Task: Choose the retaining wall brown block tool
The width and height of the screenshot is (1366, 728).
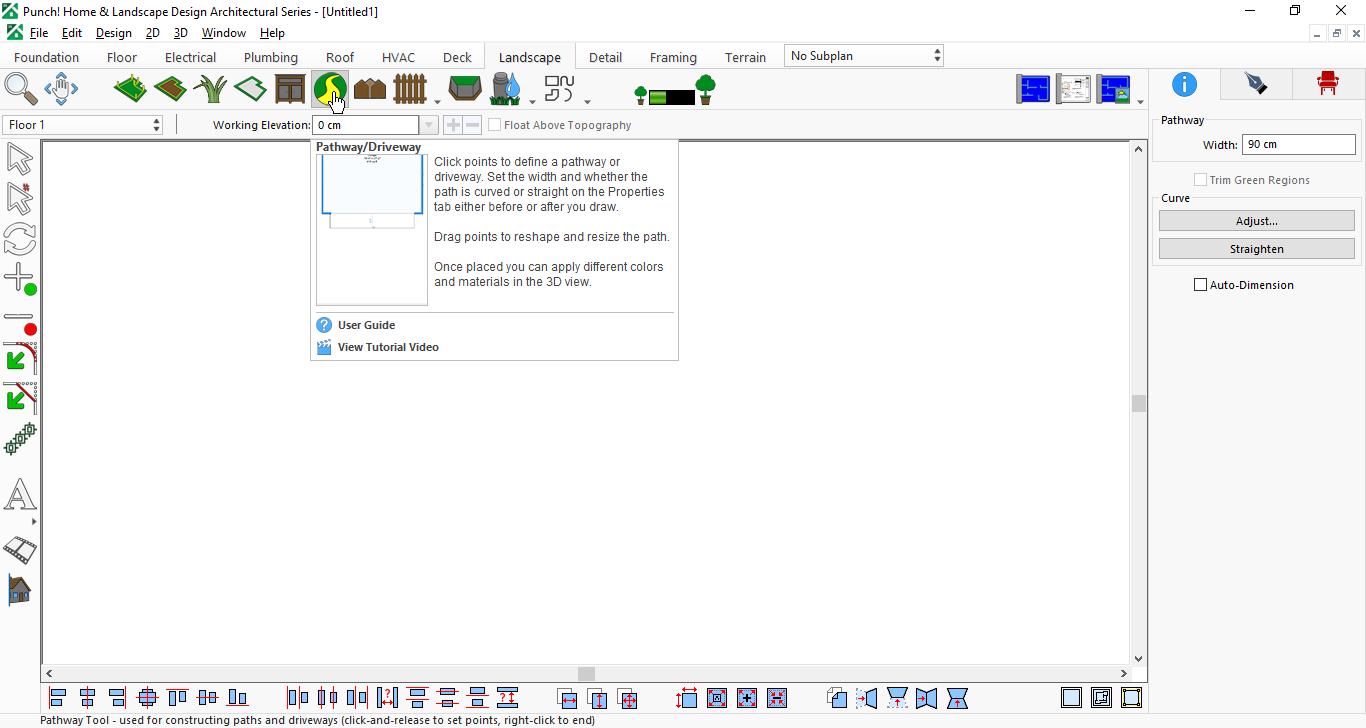Action: point(370,89)
